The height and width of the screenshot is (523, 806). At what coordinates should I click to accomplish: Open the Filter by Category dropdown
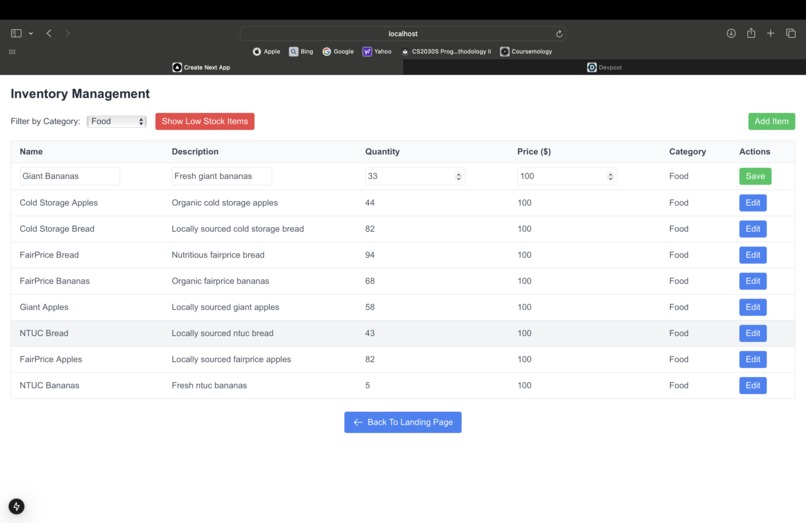(x=117, y=121)
